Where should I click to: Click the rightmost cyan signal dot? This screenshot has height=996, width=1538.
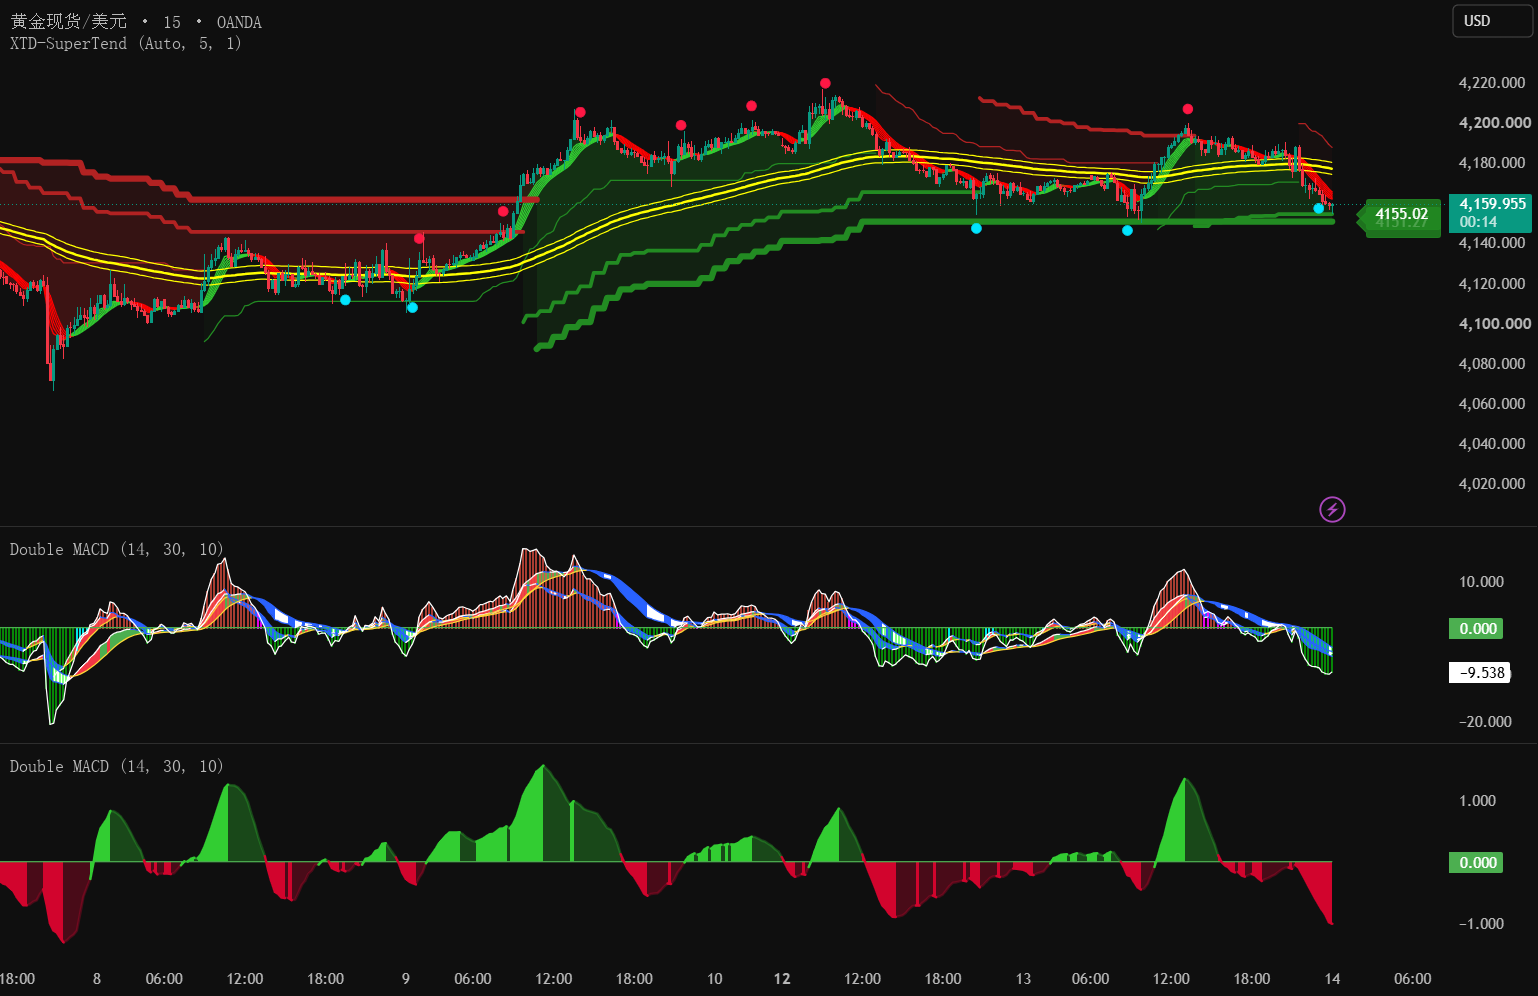[1319, 208]
